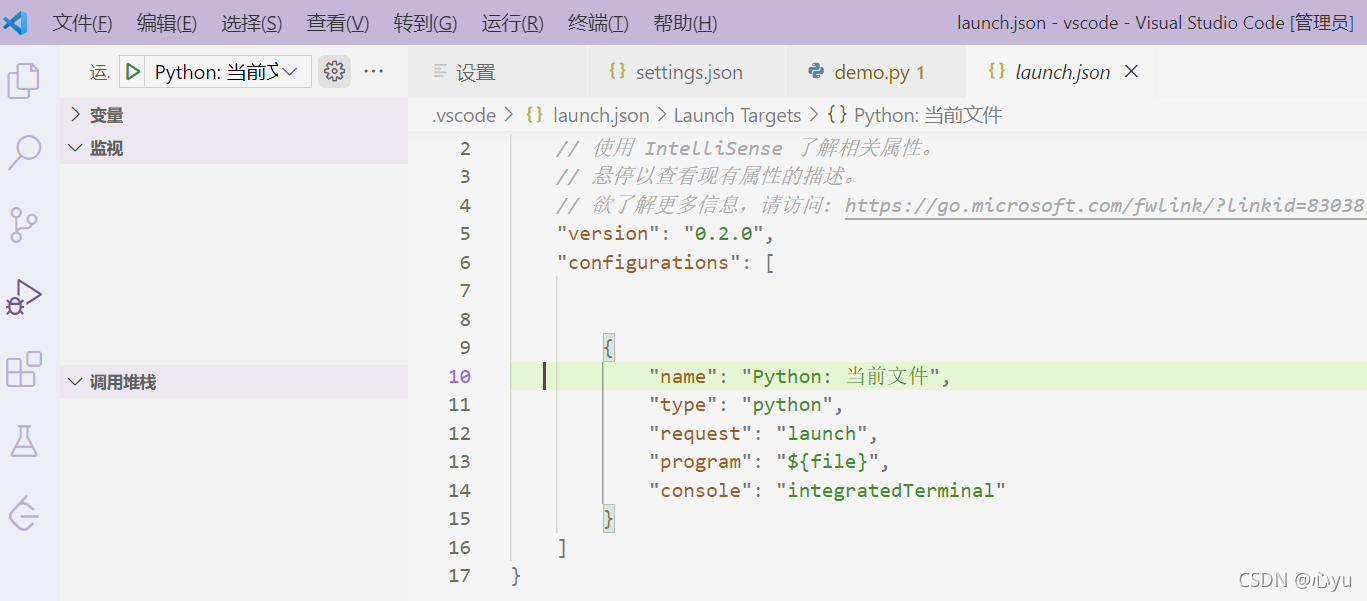Image resolution: width=1367 pixels, height=601 pixels.
Task: Click the opening brace on line 9
Action: [609, 348]
